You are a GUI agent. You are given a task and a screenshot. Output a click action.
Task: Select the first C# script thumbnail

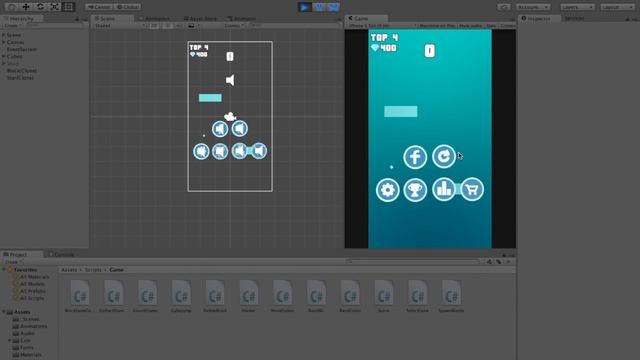pyautogui.click(x=79, y=293)
